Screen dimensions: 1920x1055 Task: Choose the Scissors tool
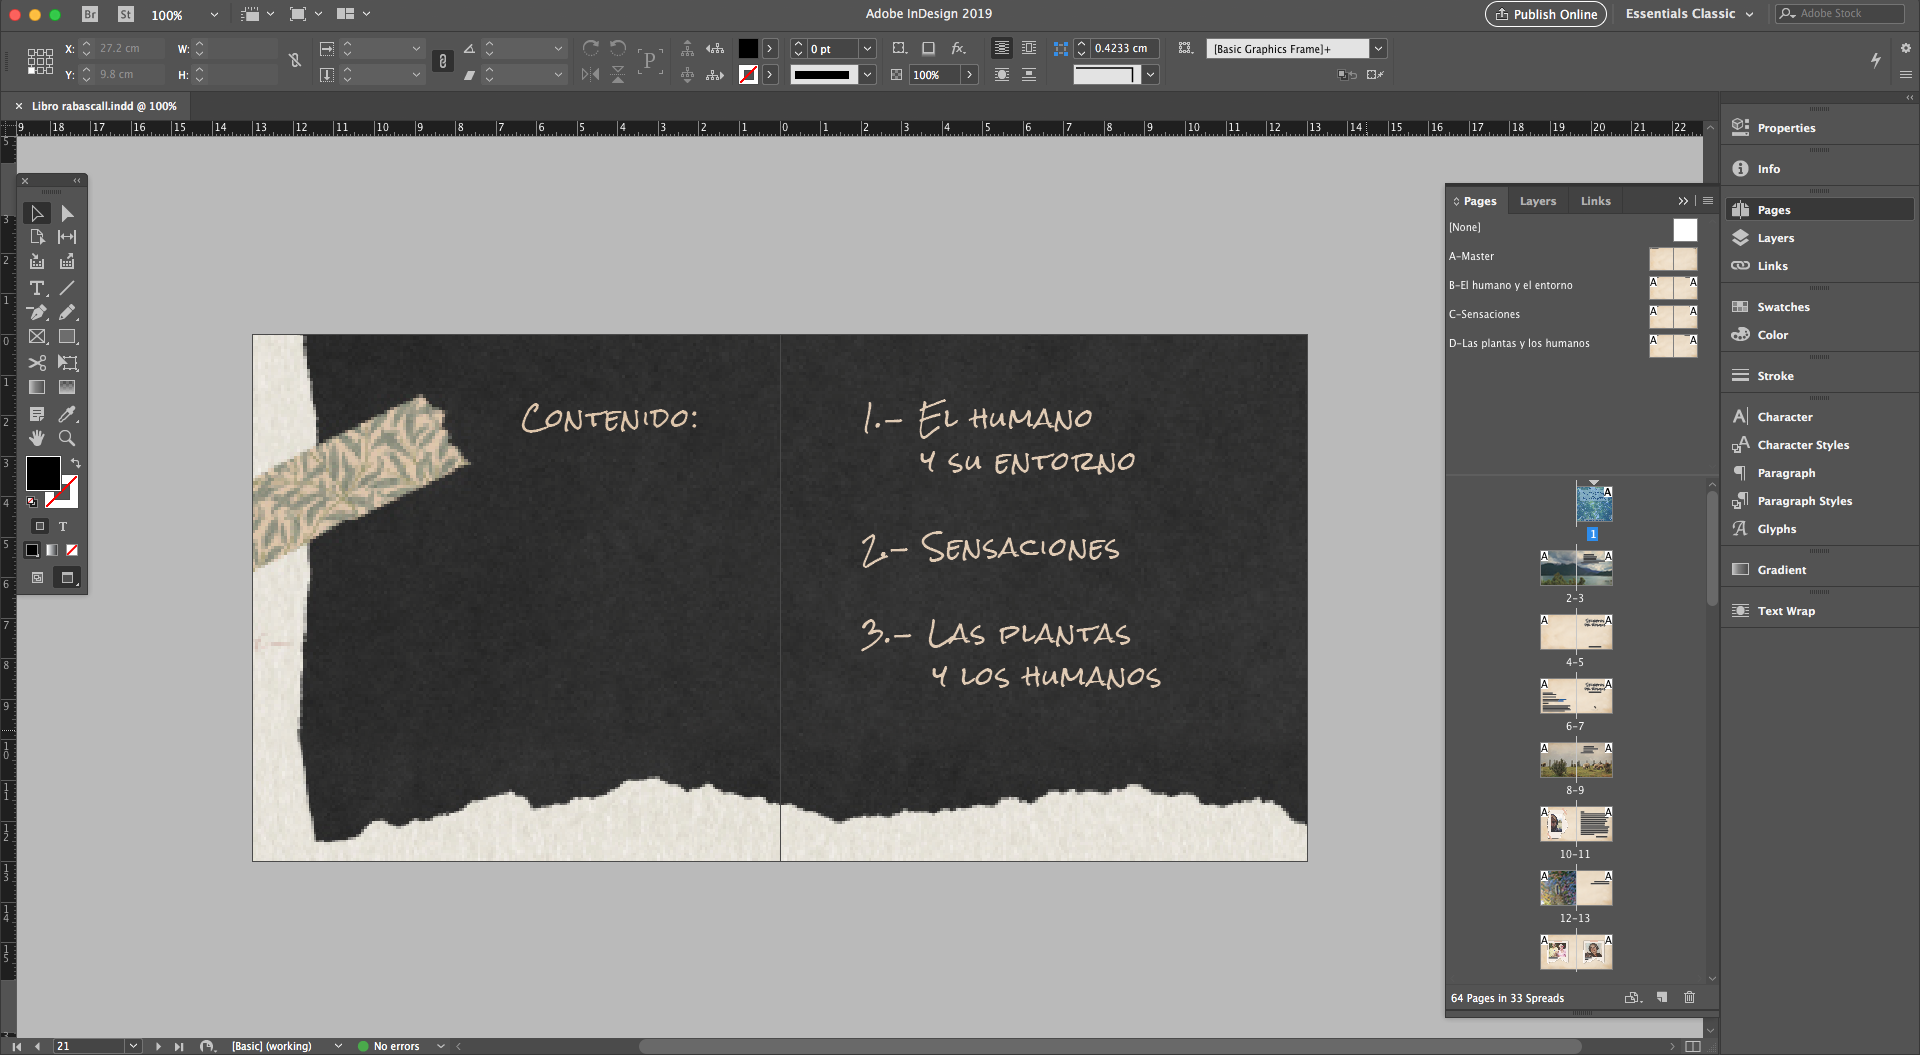pos(37,363)
